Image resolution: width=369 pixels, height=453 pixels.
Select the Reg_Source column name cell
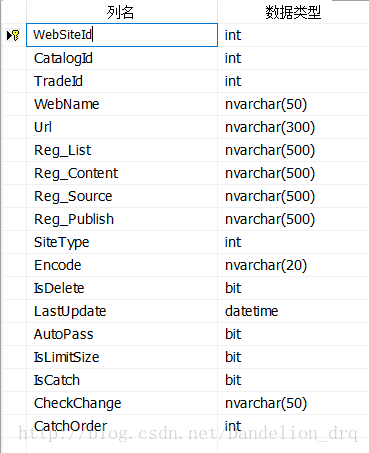(122, 196)
